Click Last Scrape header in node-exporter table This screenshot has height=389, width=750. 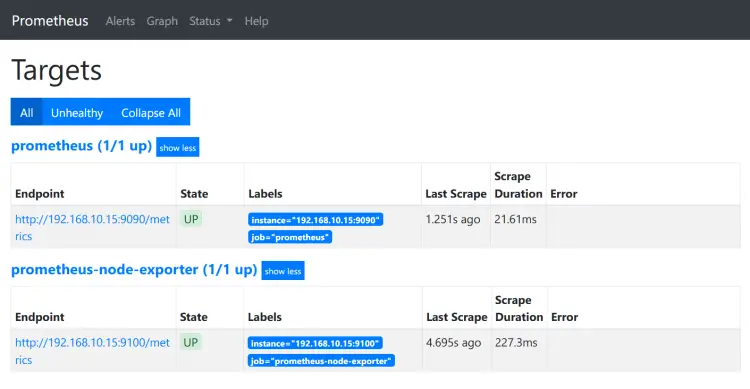click(x=456, y=317)
